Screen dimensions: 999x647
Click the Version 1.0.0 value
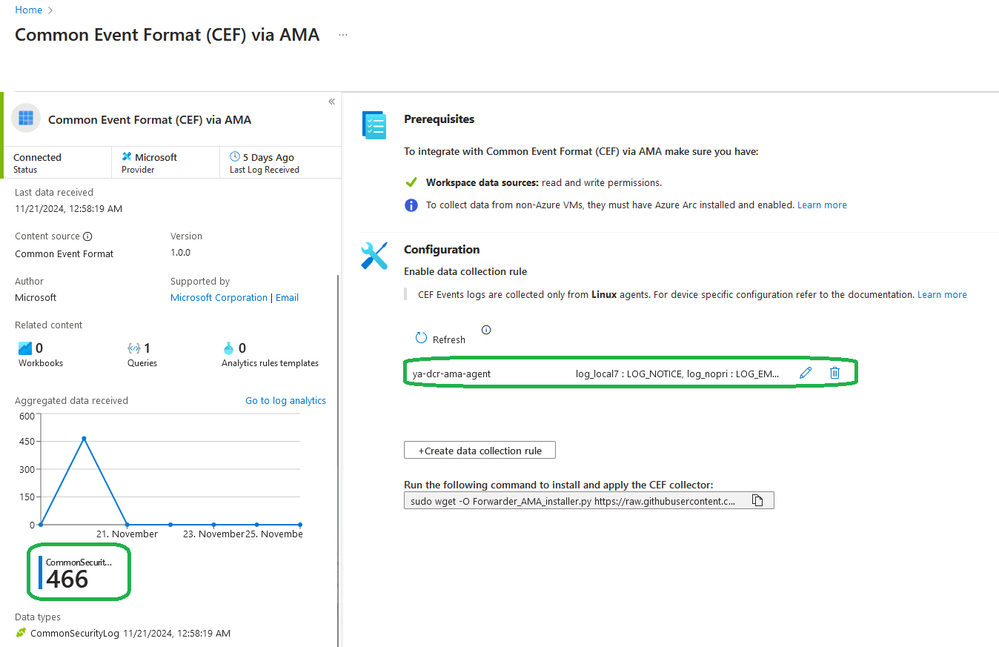pos(180,253)
